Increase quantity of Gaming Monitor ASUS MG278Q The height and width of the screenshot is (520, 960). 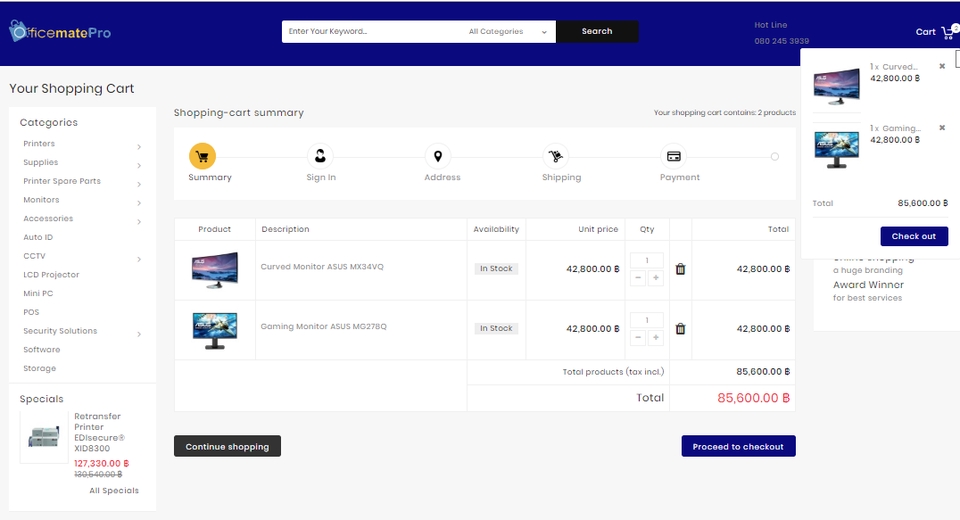656,337
